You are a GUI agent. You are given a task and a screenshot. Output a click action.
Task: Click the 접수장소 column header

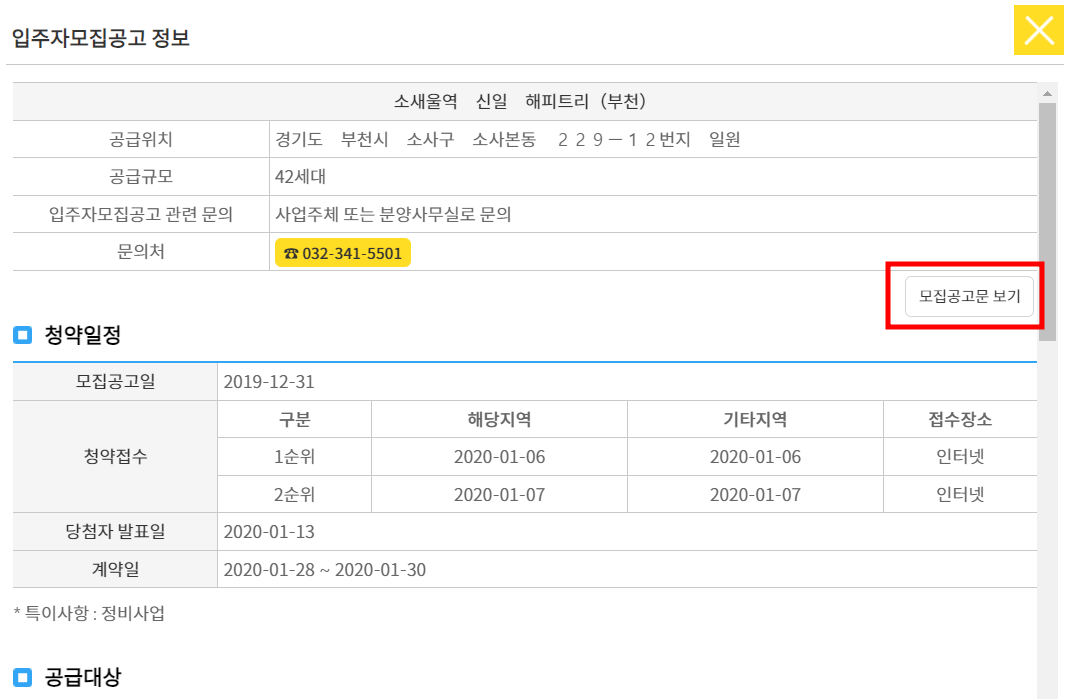tap(961, 419)
